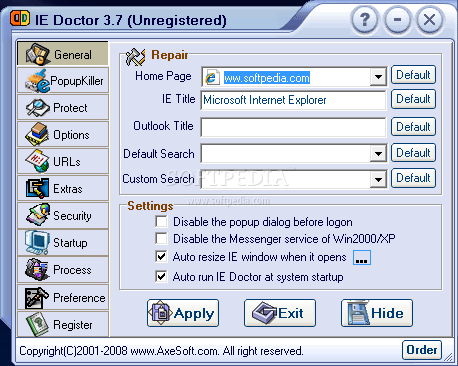
Task: Click the question mark help button
Action: [365, 20]
